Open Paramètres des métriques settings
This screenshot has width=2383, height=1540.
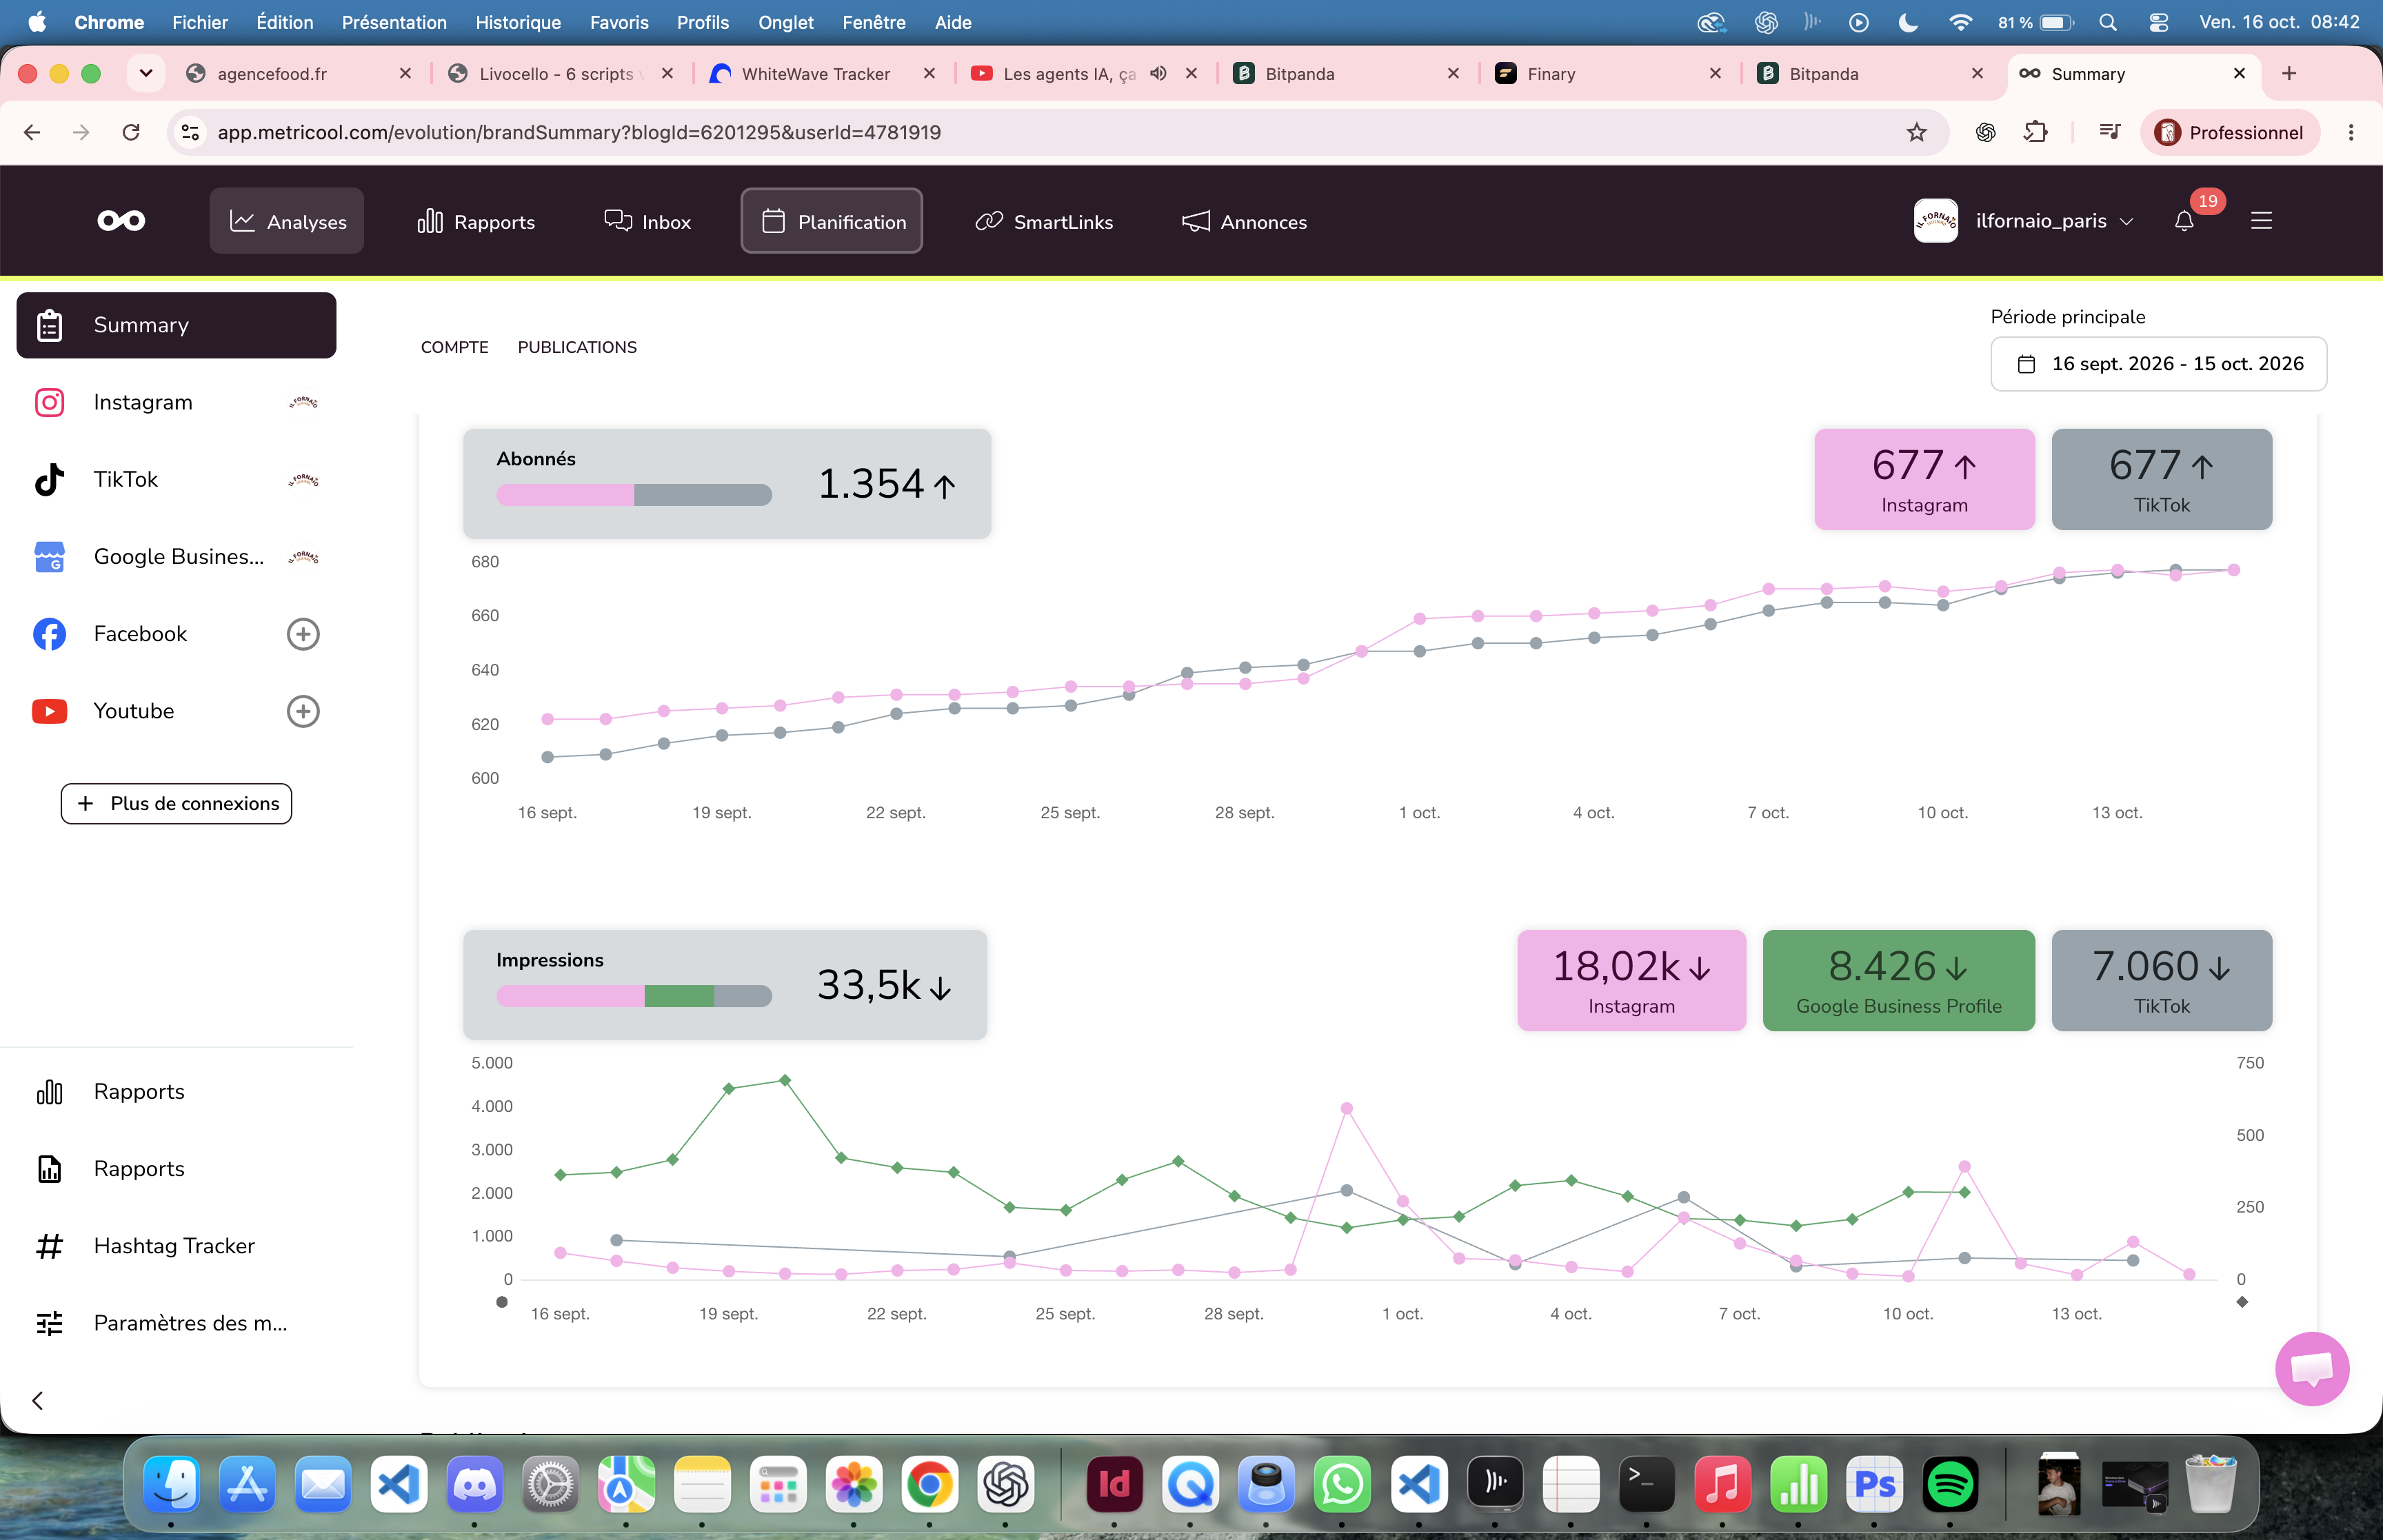[x=176, y=1322]
